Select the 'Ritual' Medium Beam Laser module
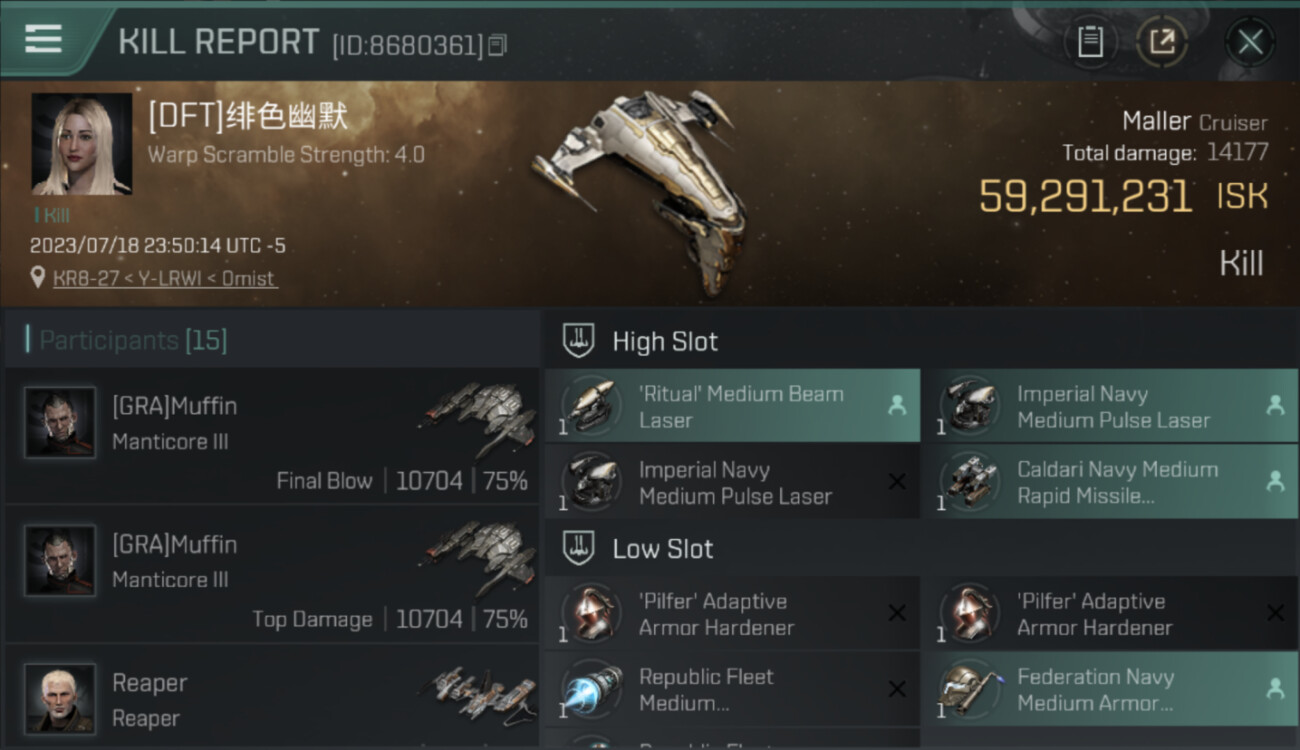The width and height of the screenshot is (1300, 750). click(x=732, y=406)
